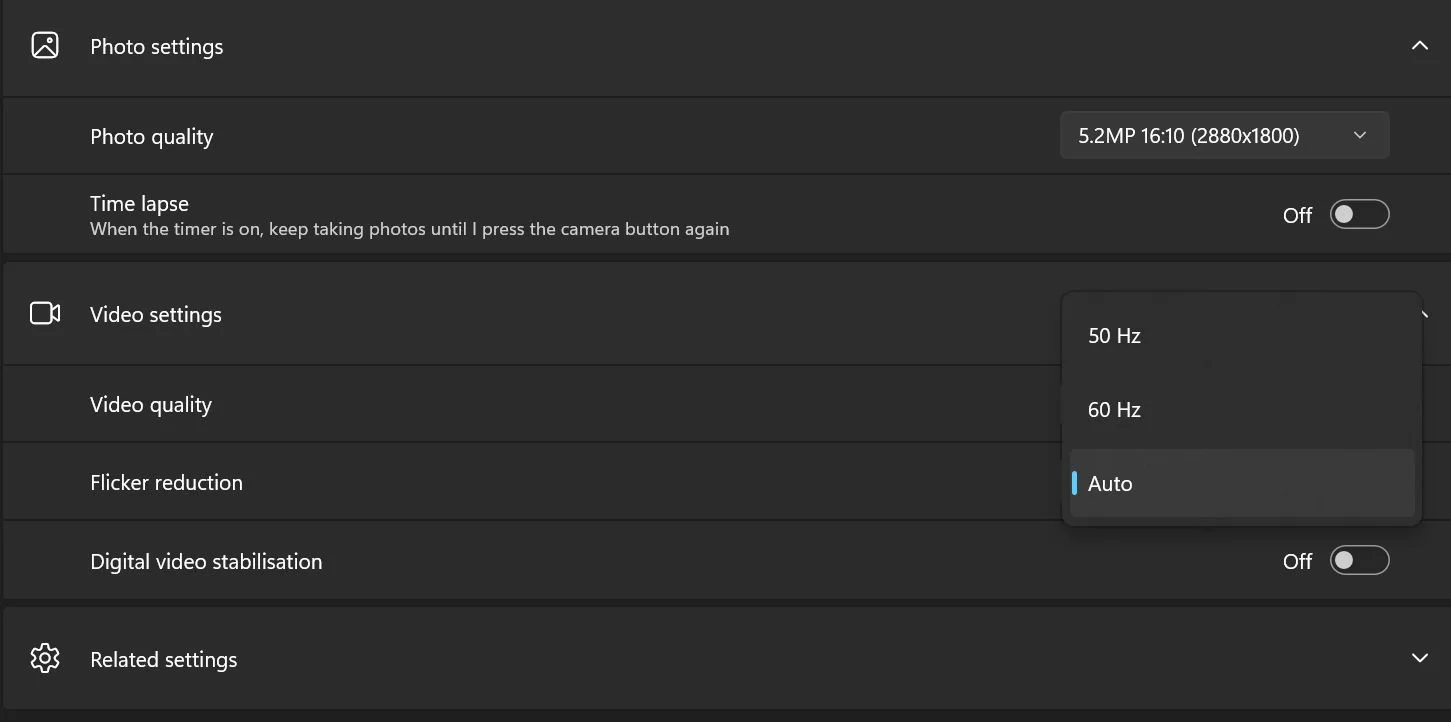Click the Related settings gear icon
1451x722 pixels.
point(45,658)
